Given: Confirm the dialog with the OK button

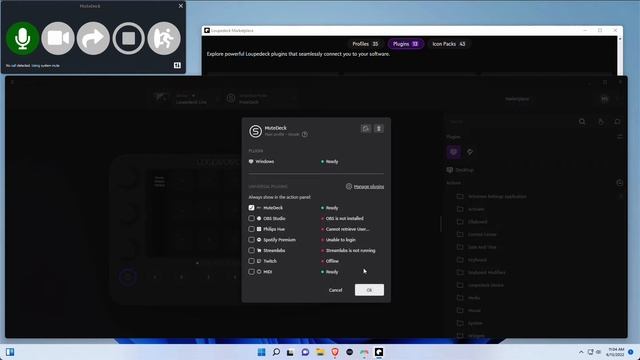Looking at the screenshot, I should (369, 290).
